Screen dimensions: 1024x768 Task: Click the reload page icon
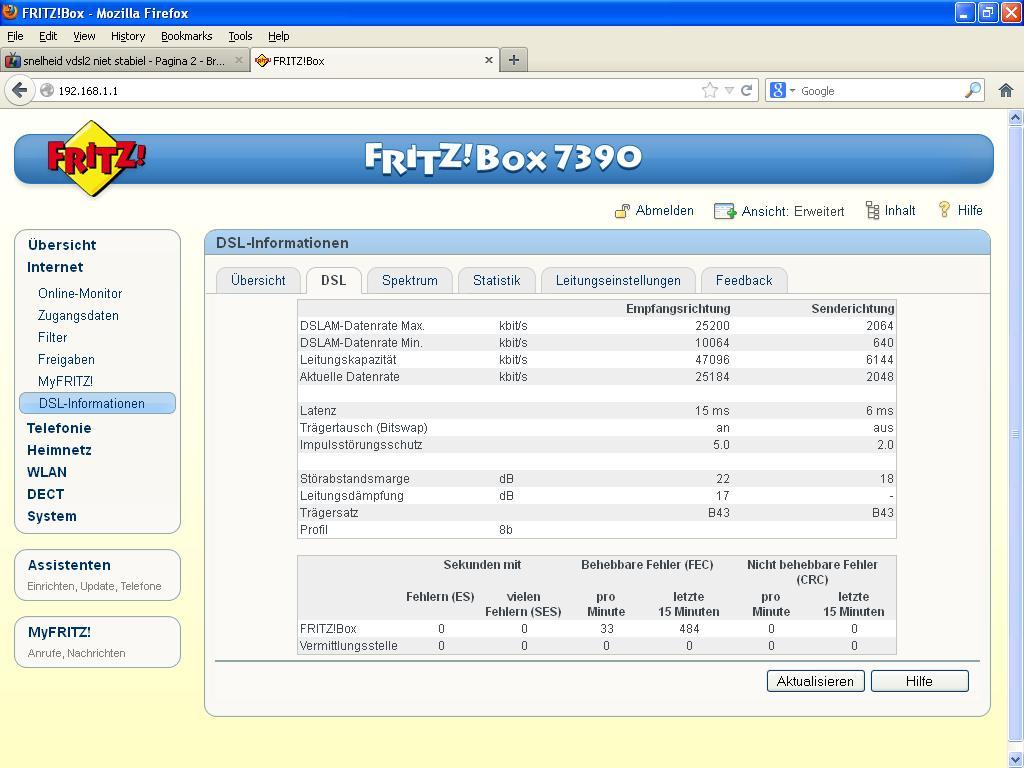coord(746,90)
